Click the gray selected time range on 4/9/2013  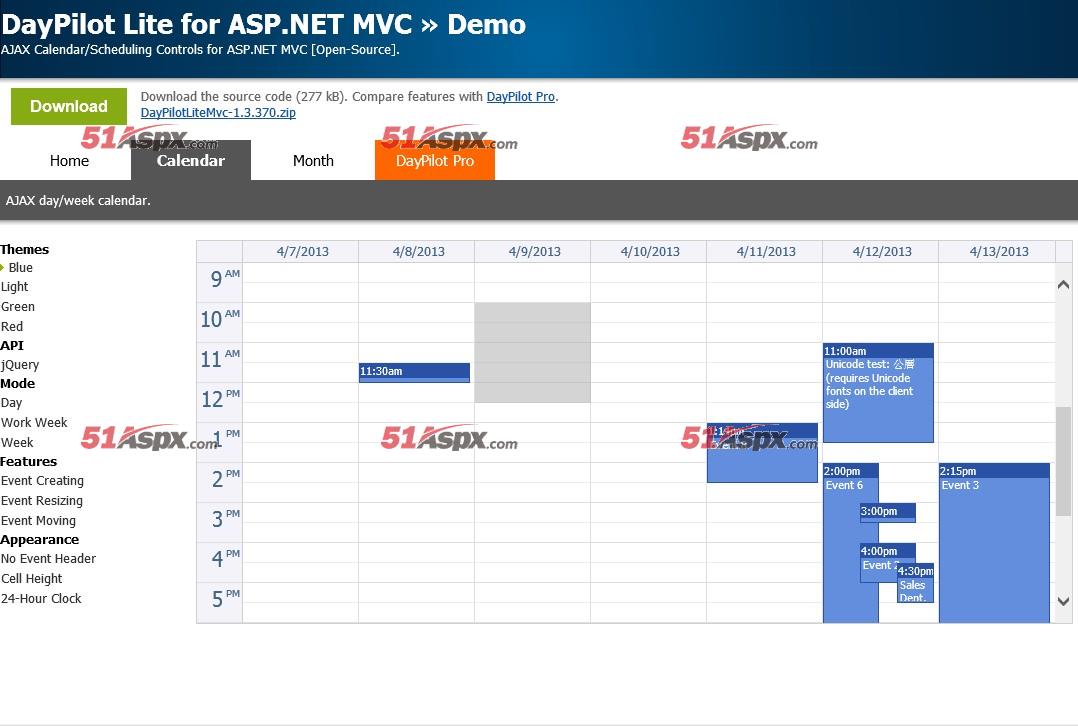[532, 353]
